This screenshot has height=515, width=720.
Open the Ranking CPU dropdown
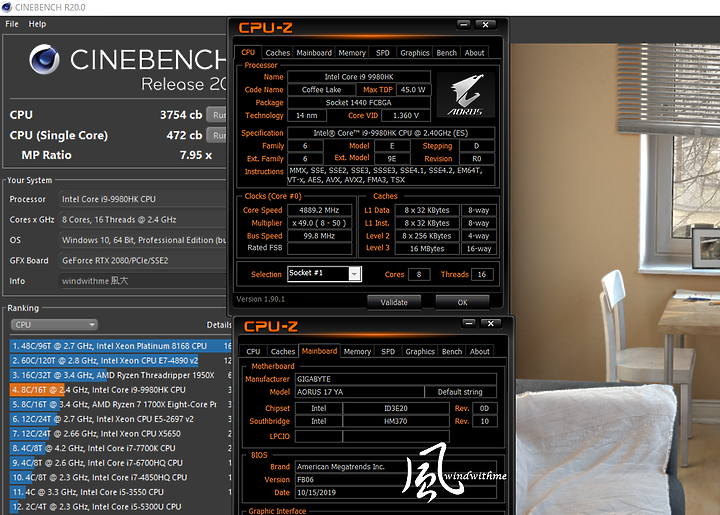coord(54,325)
